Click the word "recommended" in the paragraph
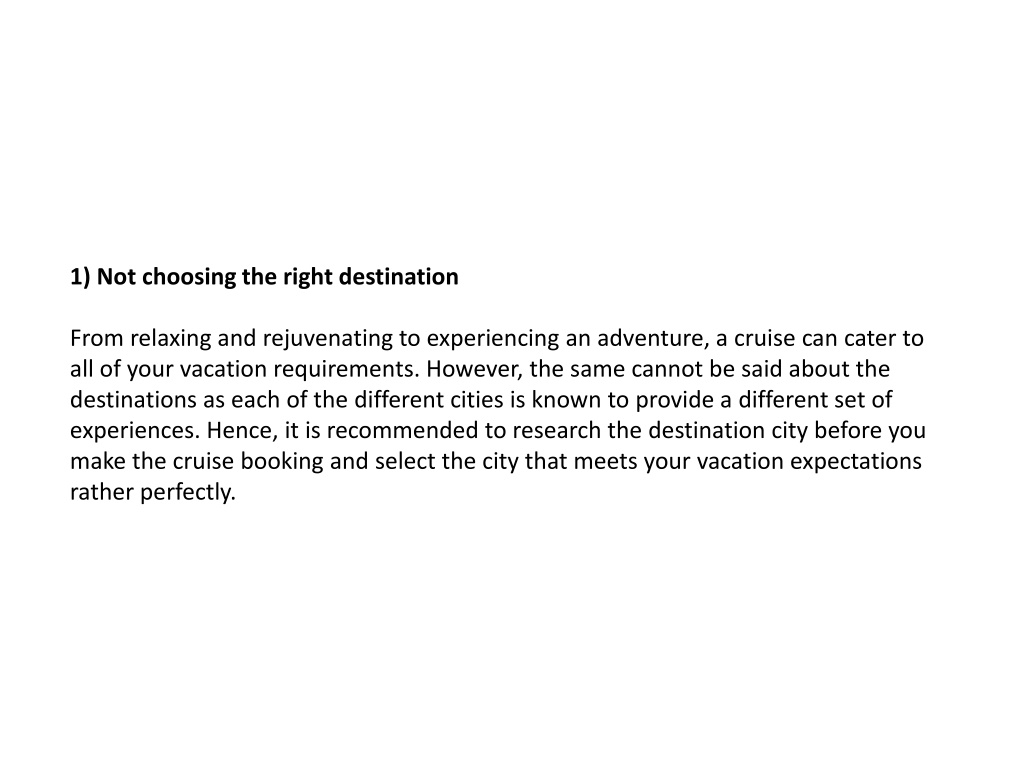The width and height of the screenshot is (1024, 768). tap(402, 430)
